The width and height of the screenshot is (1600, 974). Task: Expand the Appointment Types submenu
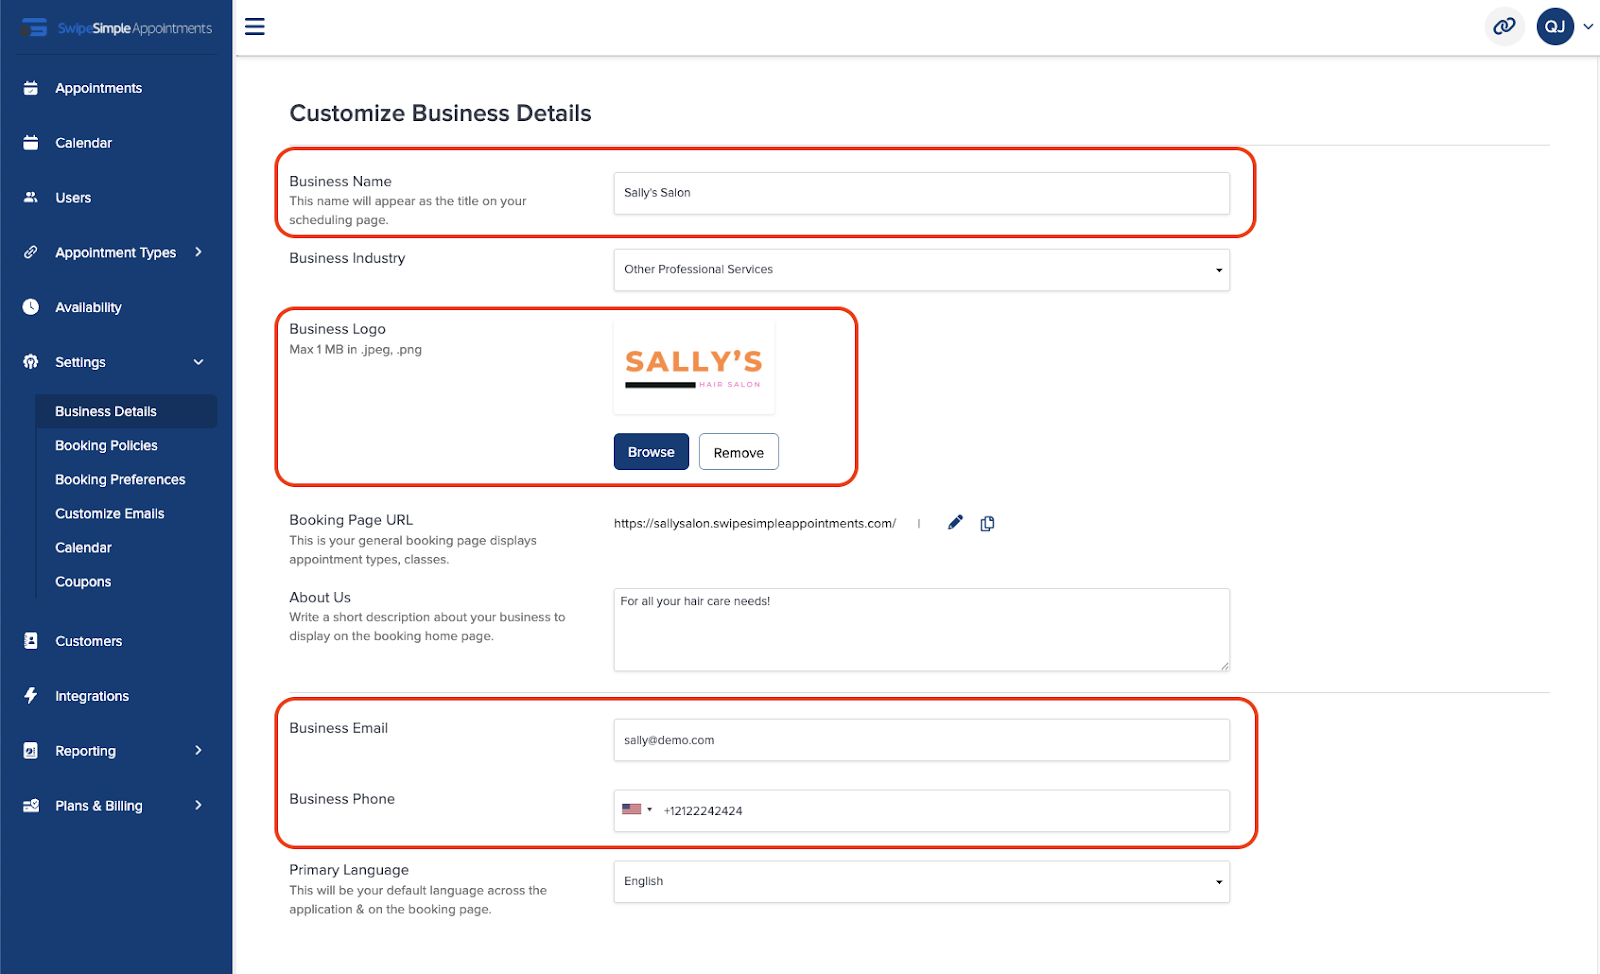click(198, 252)
